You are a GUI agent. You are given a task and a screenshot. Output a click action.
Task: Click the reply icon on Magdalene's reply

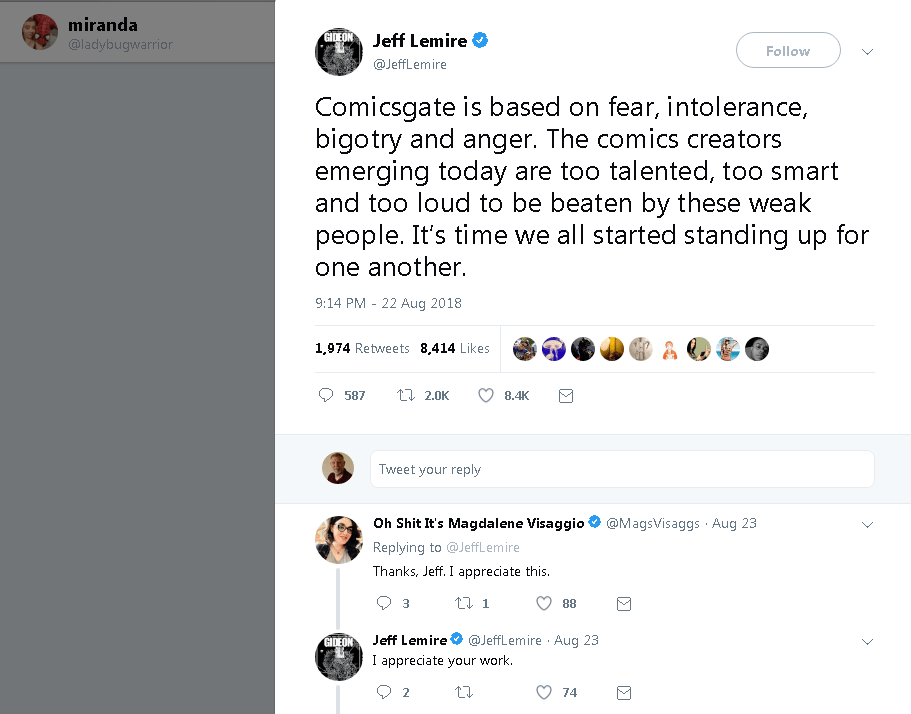[x=383, y=603]
